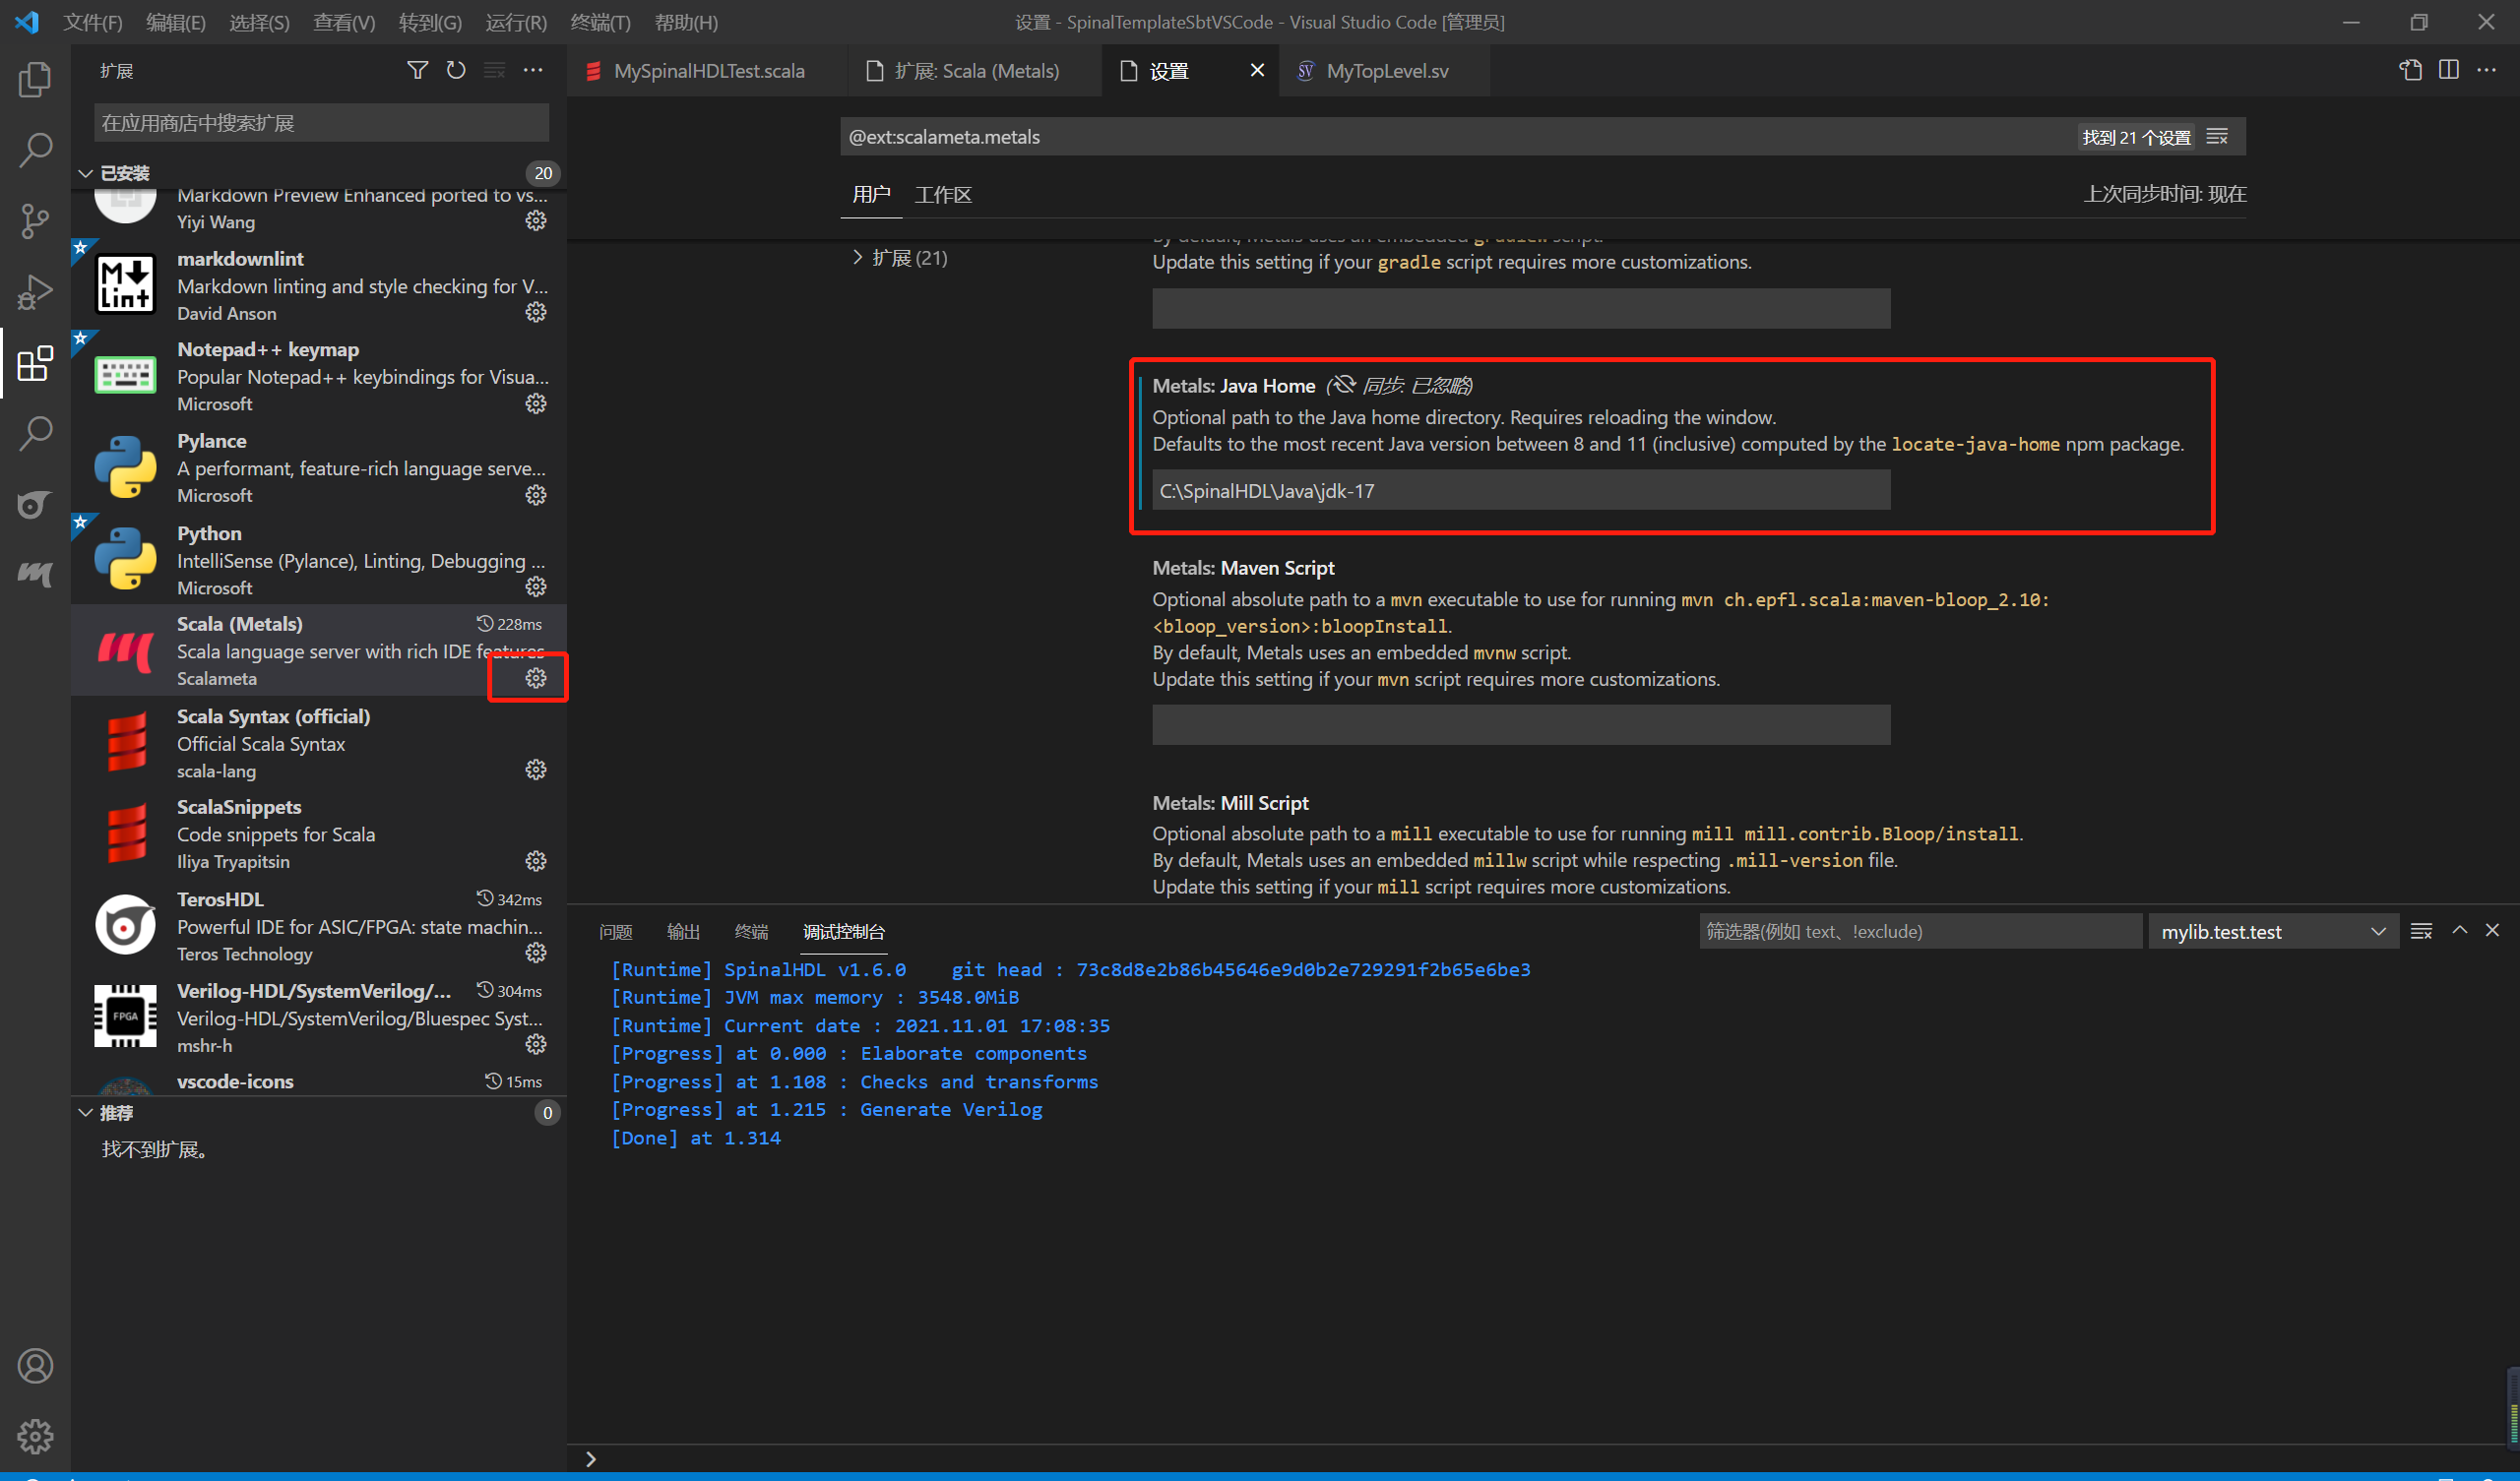Viewport: 2520px width, 1481px height.
Task: Open the Edit menu
Action: 175,22
